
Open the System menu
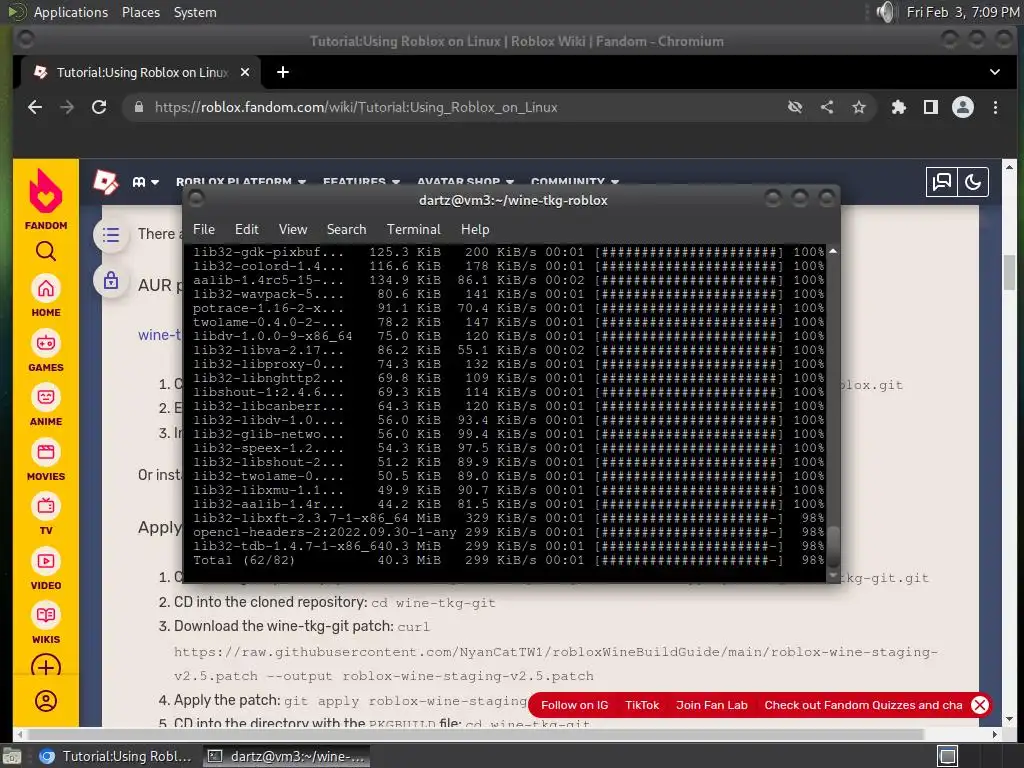point(195,12)
